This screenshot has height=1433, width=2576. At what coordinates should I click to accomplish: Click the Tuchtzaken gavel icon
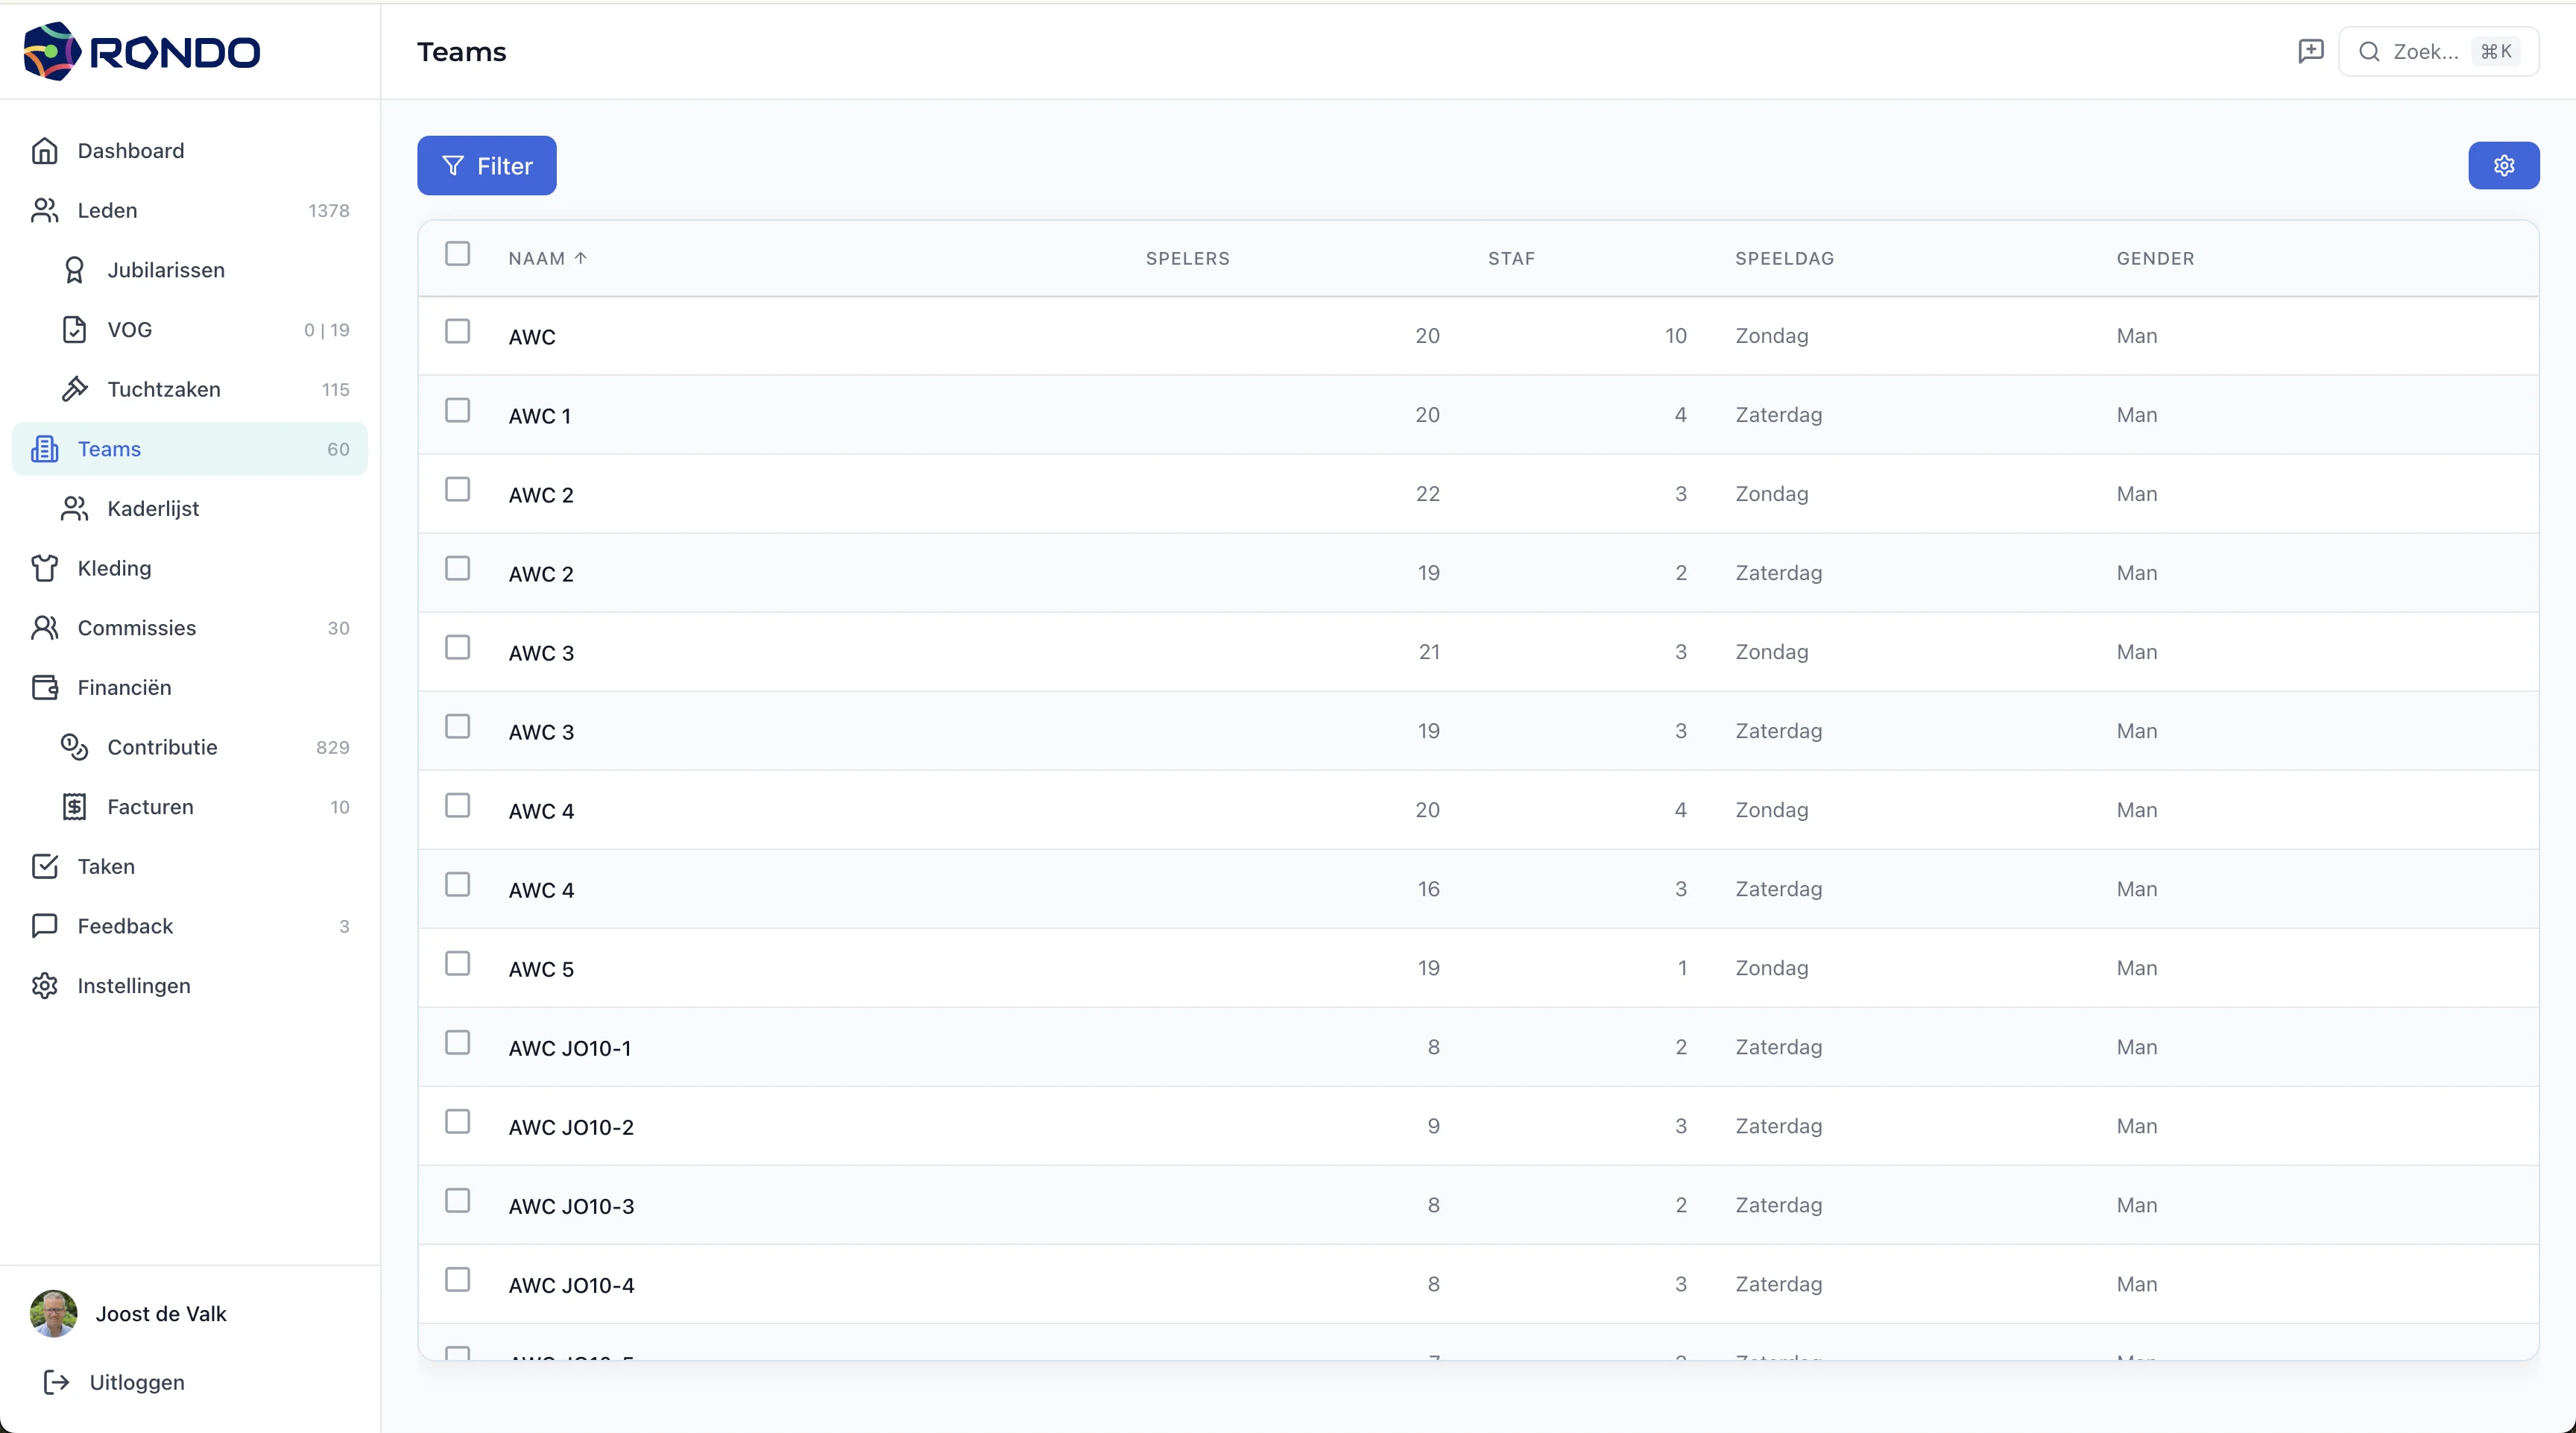74,389
